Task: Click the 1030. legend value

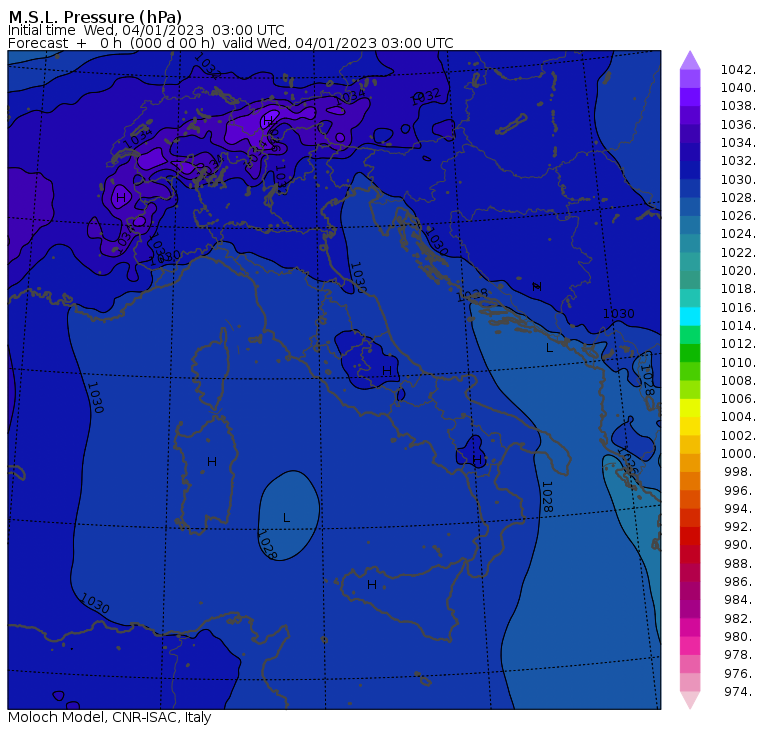Action: point(738,179)
